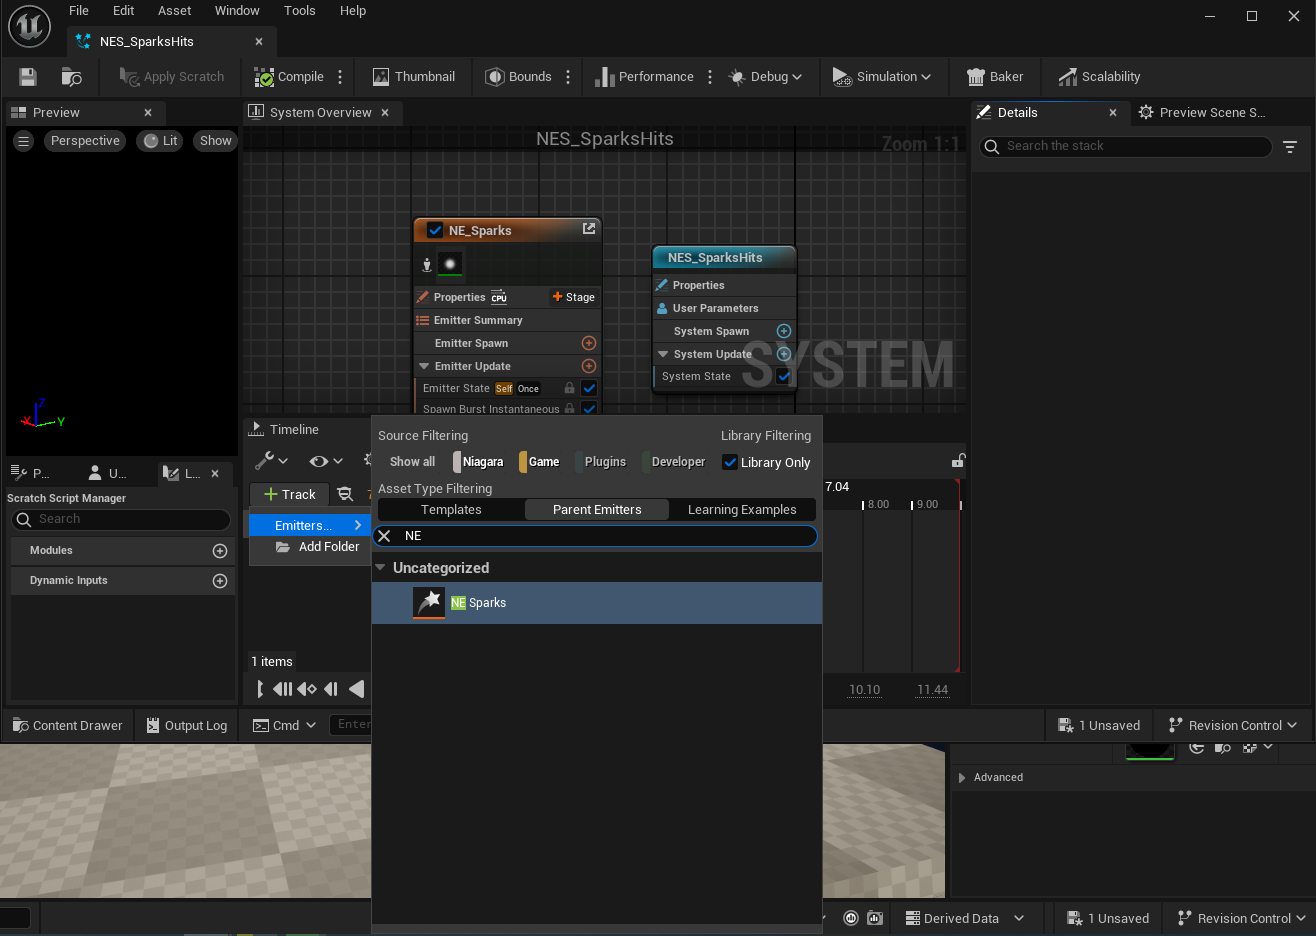The height and width of the screenshot is (936, 1316).
Task: Uncheck the Library Only filter
Action: (x=730, y=462)
